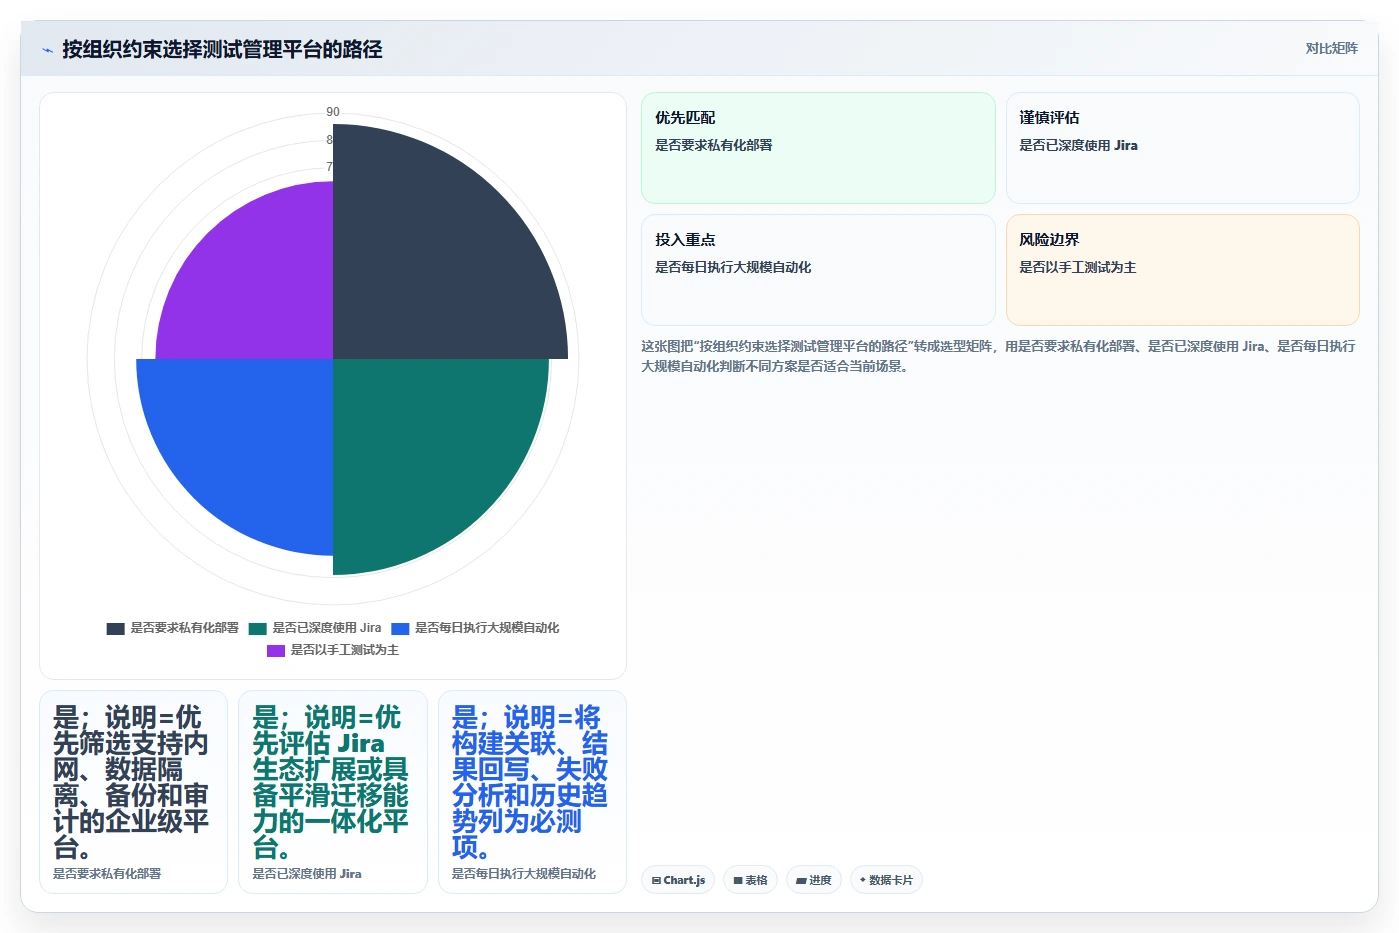
Task: Select the 数据卡片 tag
Action: point(886,880)
